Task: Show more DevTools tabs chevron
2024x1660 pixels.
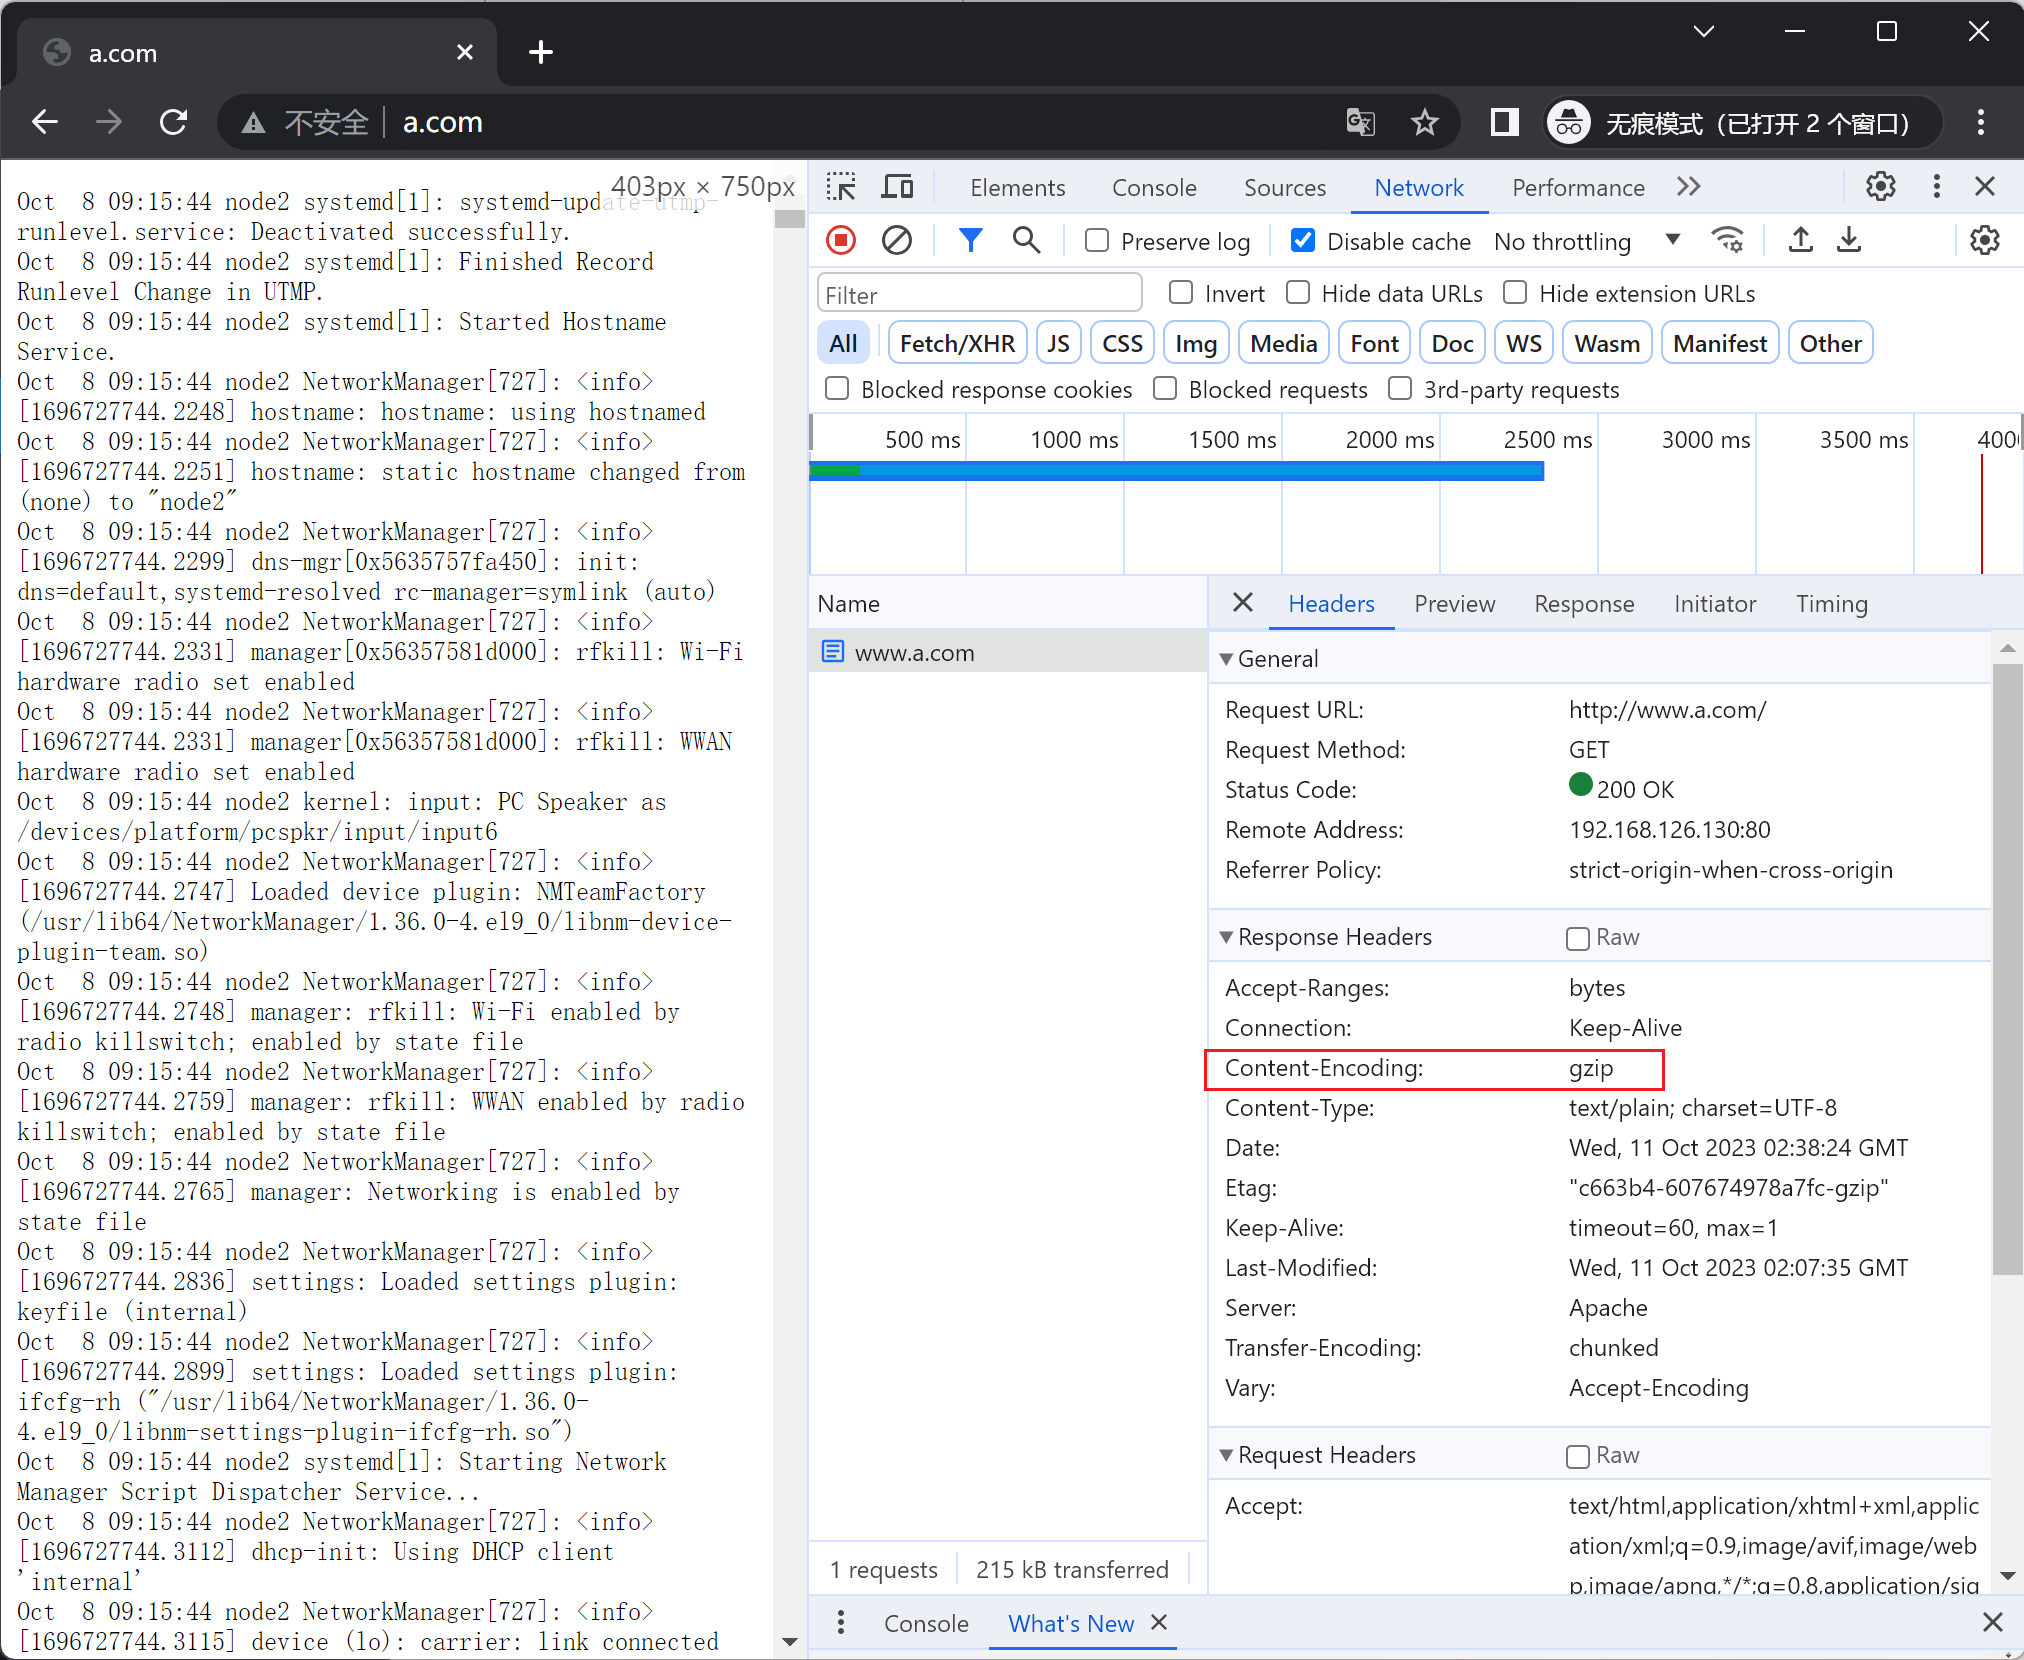Action: 1688,187
